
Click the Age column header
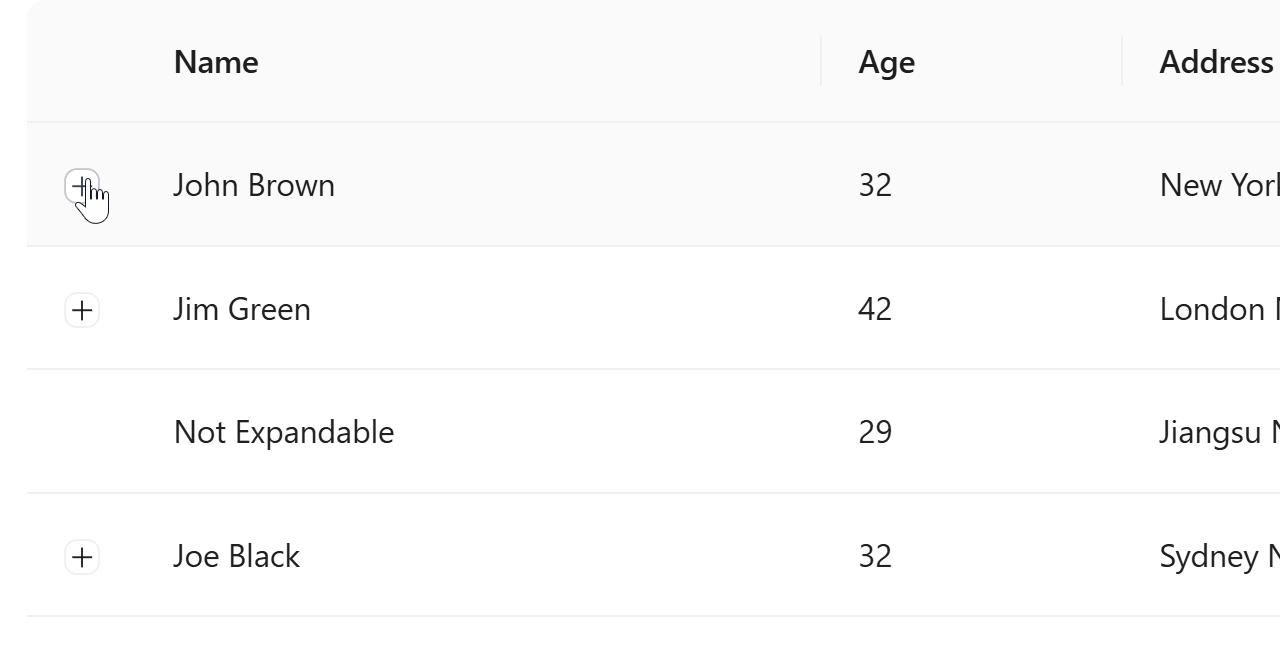click(x=886, y=62)
